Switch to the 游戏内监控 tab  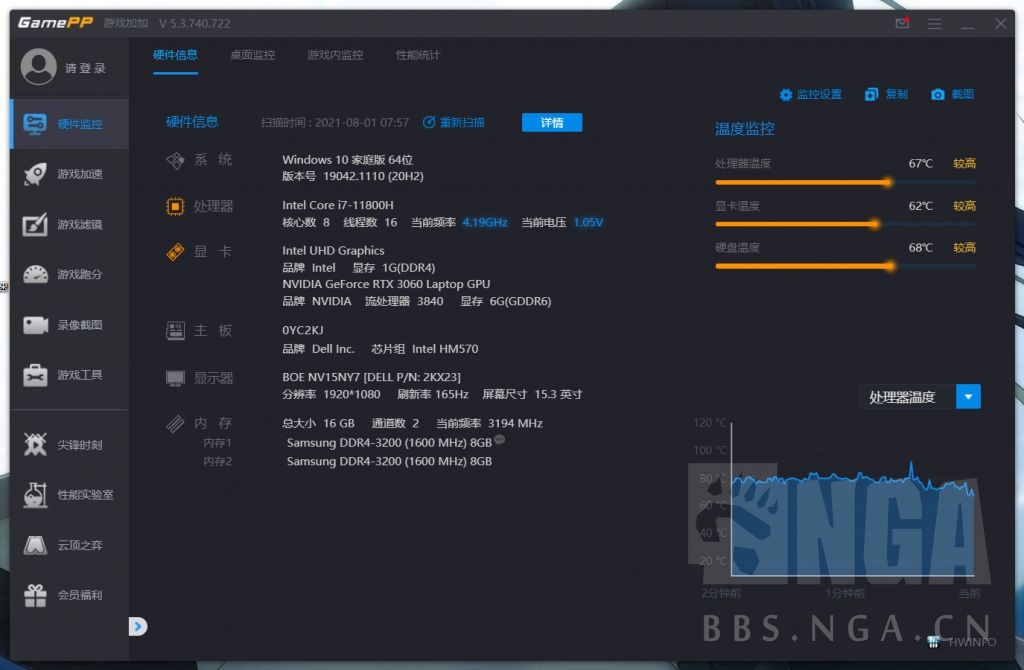pyautogui.click(x=335, y=55)
